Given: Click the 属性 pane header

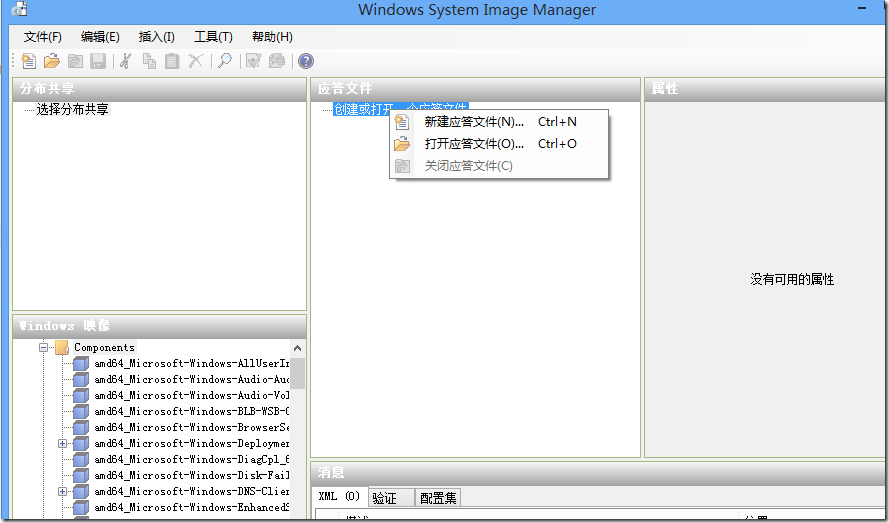Looking at the screenshot, I should click(767, 89).
